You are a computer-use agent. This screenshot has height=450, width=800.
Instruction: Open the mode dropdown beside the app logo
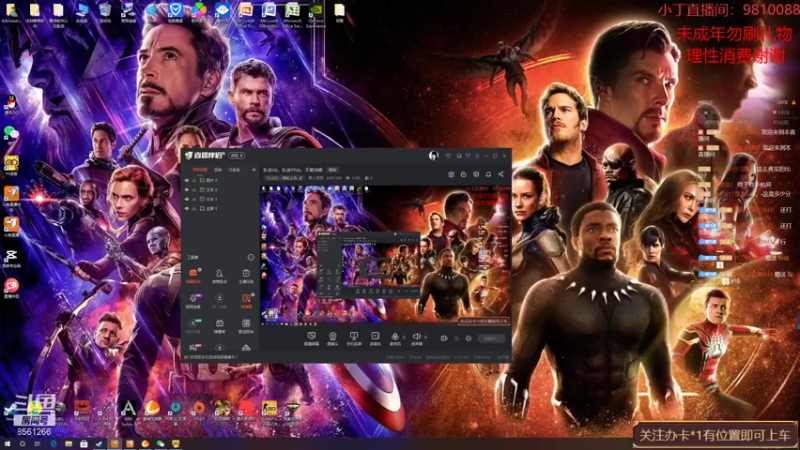click(x=237, y=156)
